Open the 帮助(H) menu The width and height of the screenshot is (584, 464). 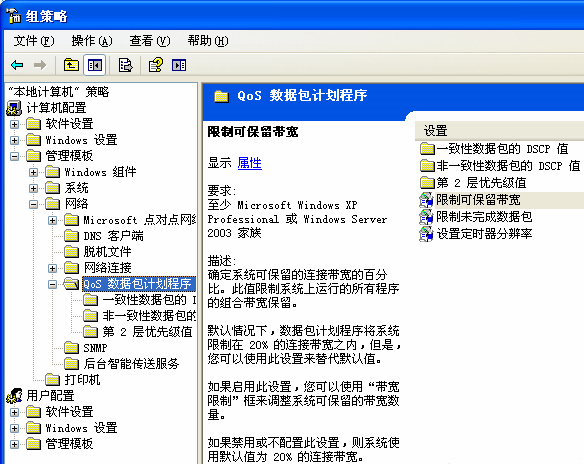coord(208,41)
